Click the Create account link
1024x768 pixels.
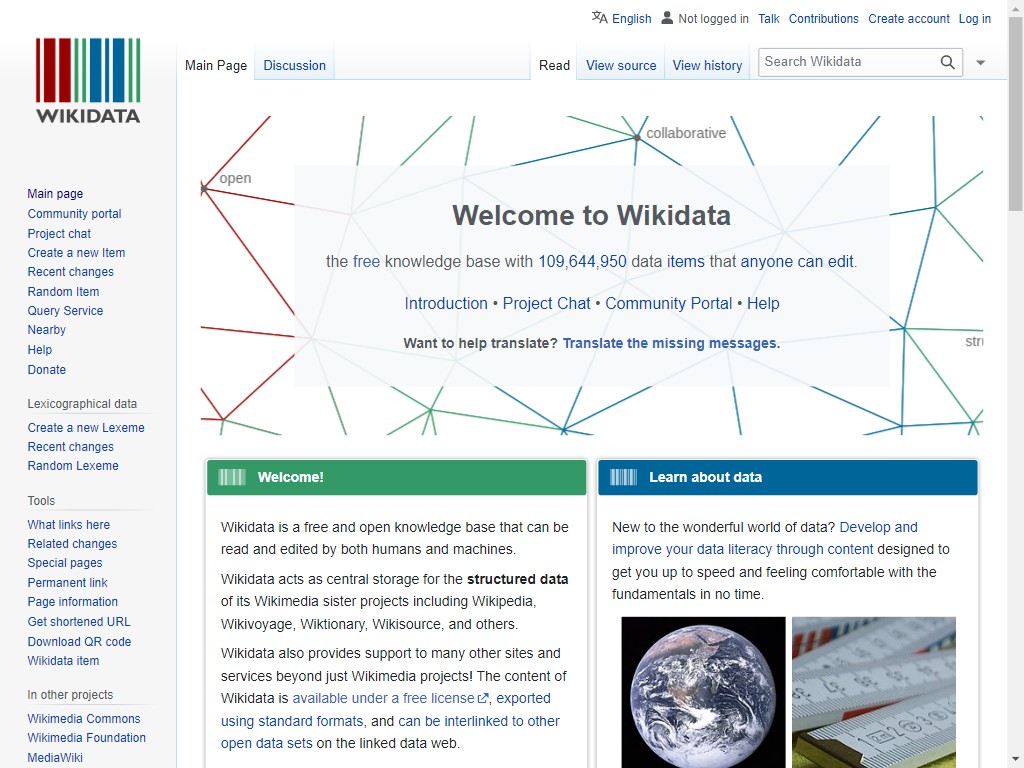pyautogui.click(x=908, y=18)
